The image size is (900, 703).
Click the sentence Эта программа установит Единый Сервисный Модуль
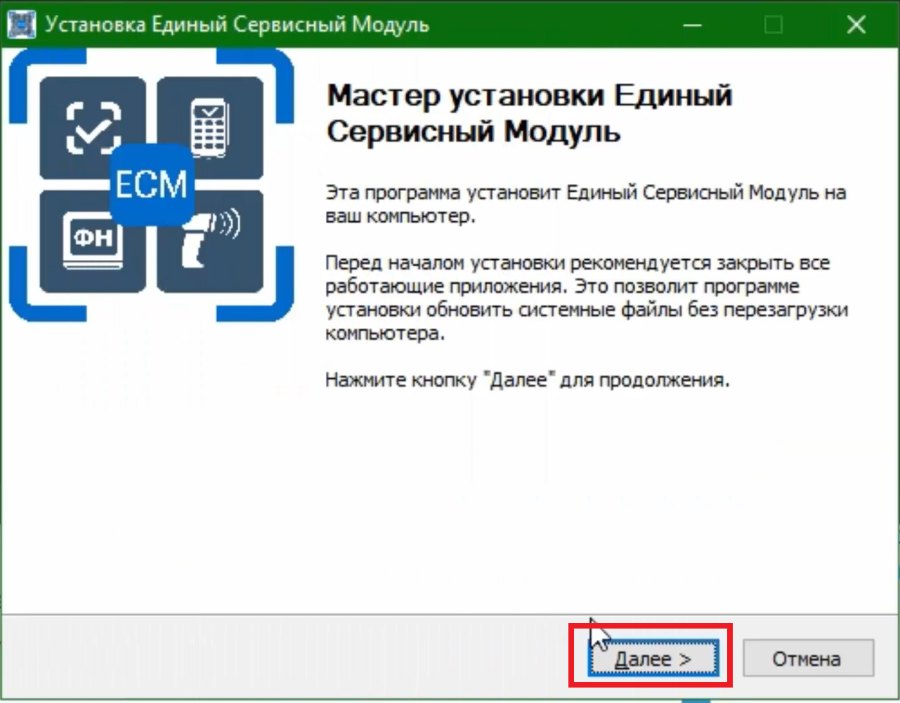click(585, 204)
